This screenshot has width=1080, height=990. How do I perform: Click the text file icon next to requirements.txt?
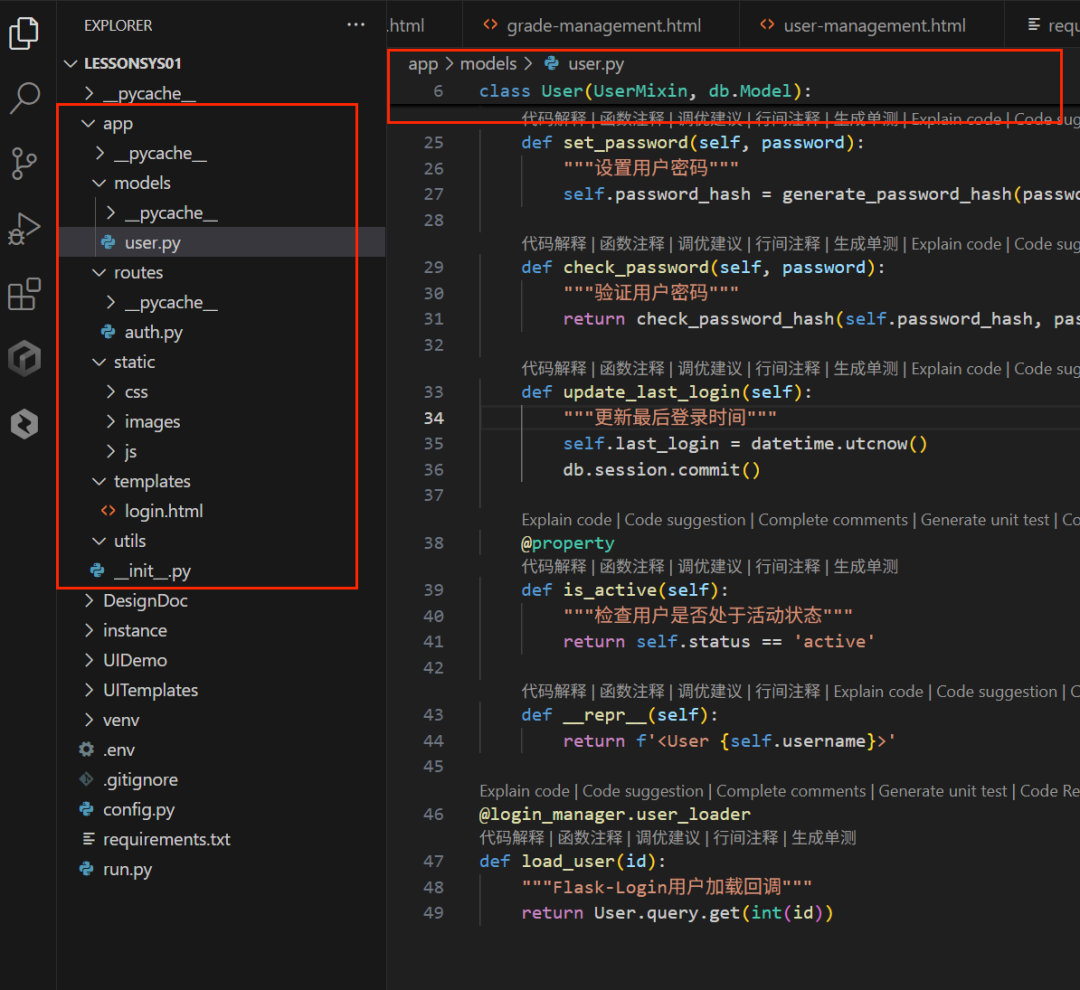[88, 839]
